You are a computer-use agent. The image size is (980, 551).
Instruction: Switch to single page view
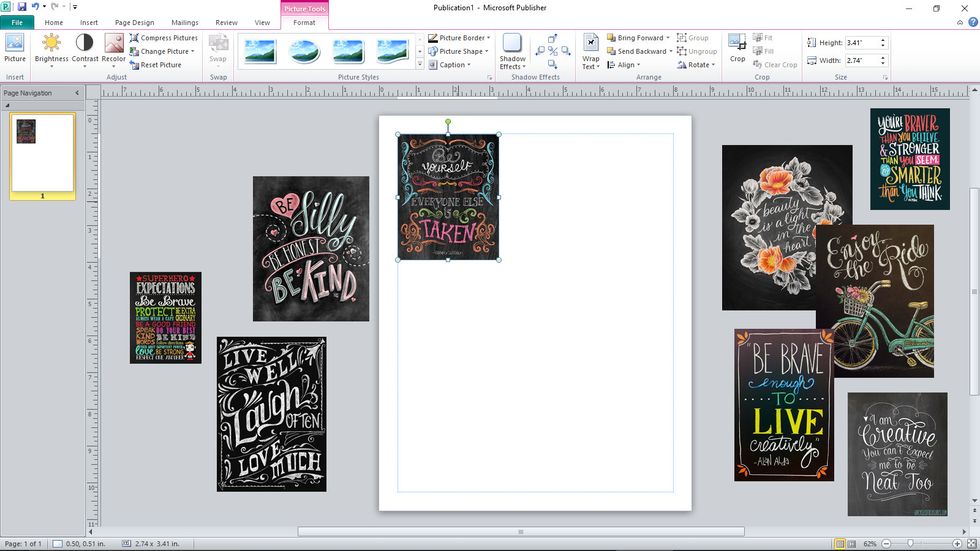[x=840, y=544]
